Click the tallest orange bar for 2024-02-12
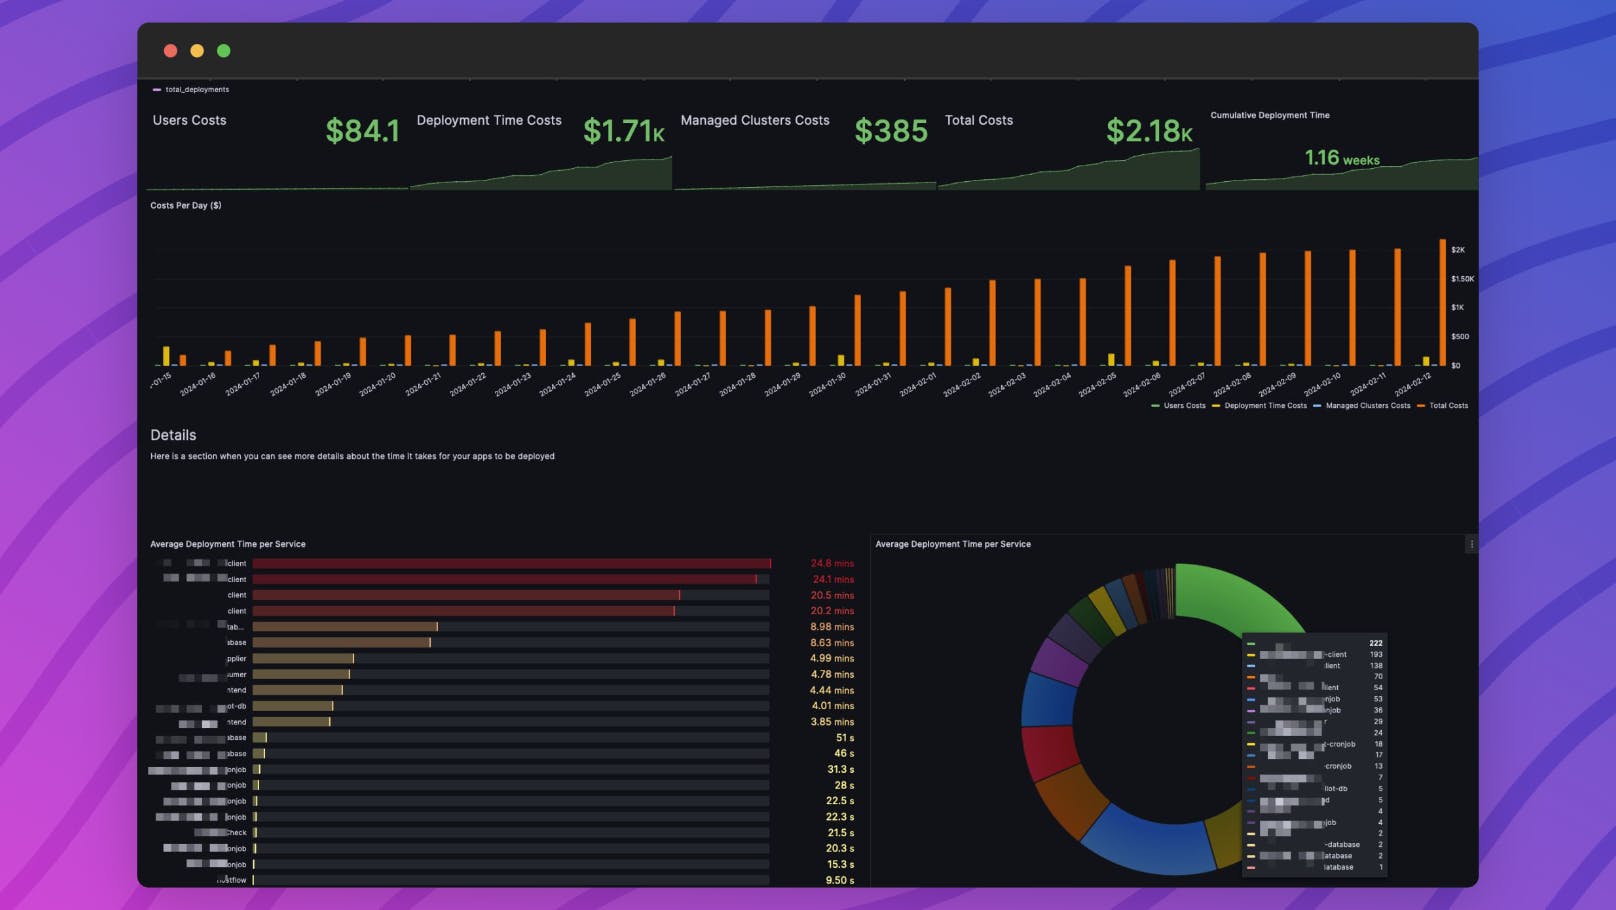1616x910 pixels. (1442, 302)
